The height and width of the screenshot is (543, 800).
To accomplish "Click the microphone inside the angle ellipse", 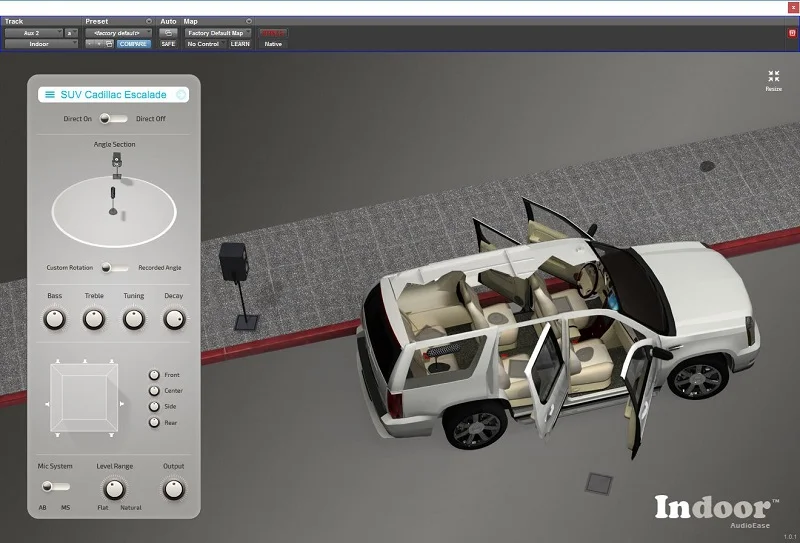I will [113, 201].
